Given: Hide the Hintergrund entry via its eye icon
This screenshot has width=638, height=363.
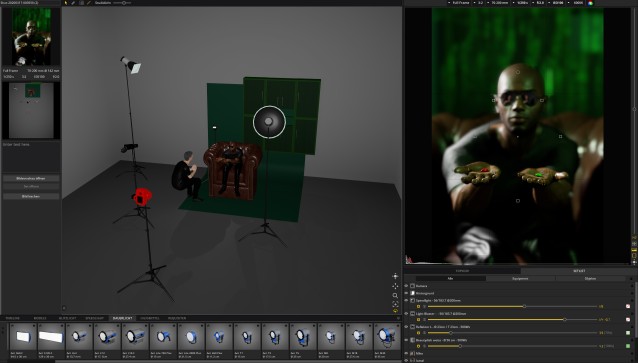Looking at the screenshot, I should click(x=406, y=293).
